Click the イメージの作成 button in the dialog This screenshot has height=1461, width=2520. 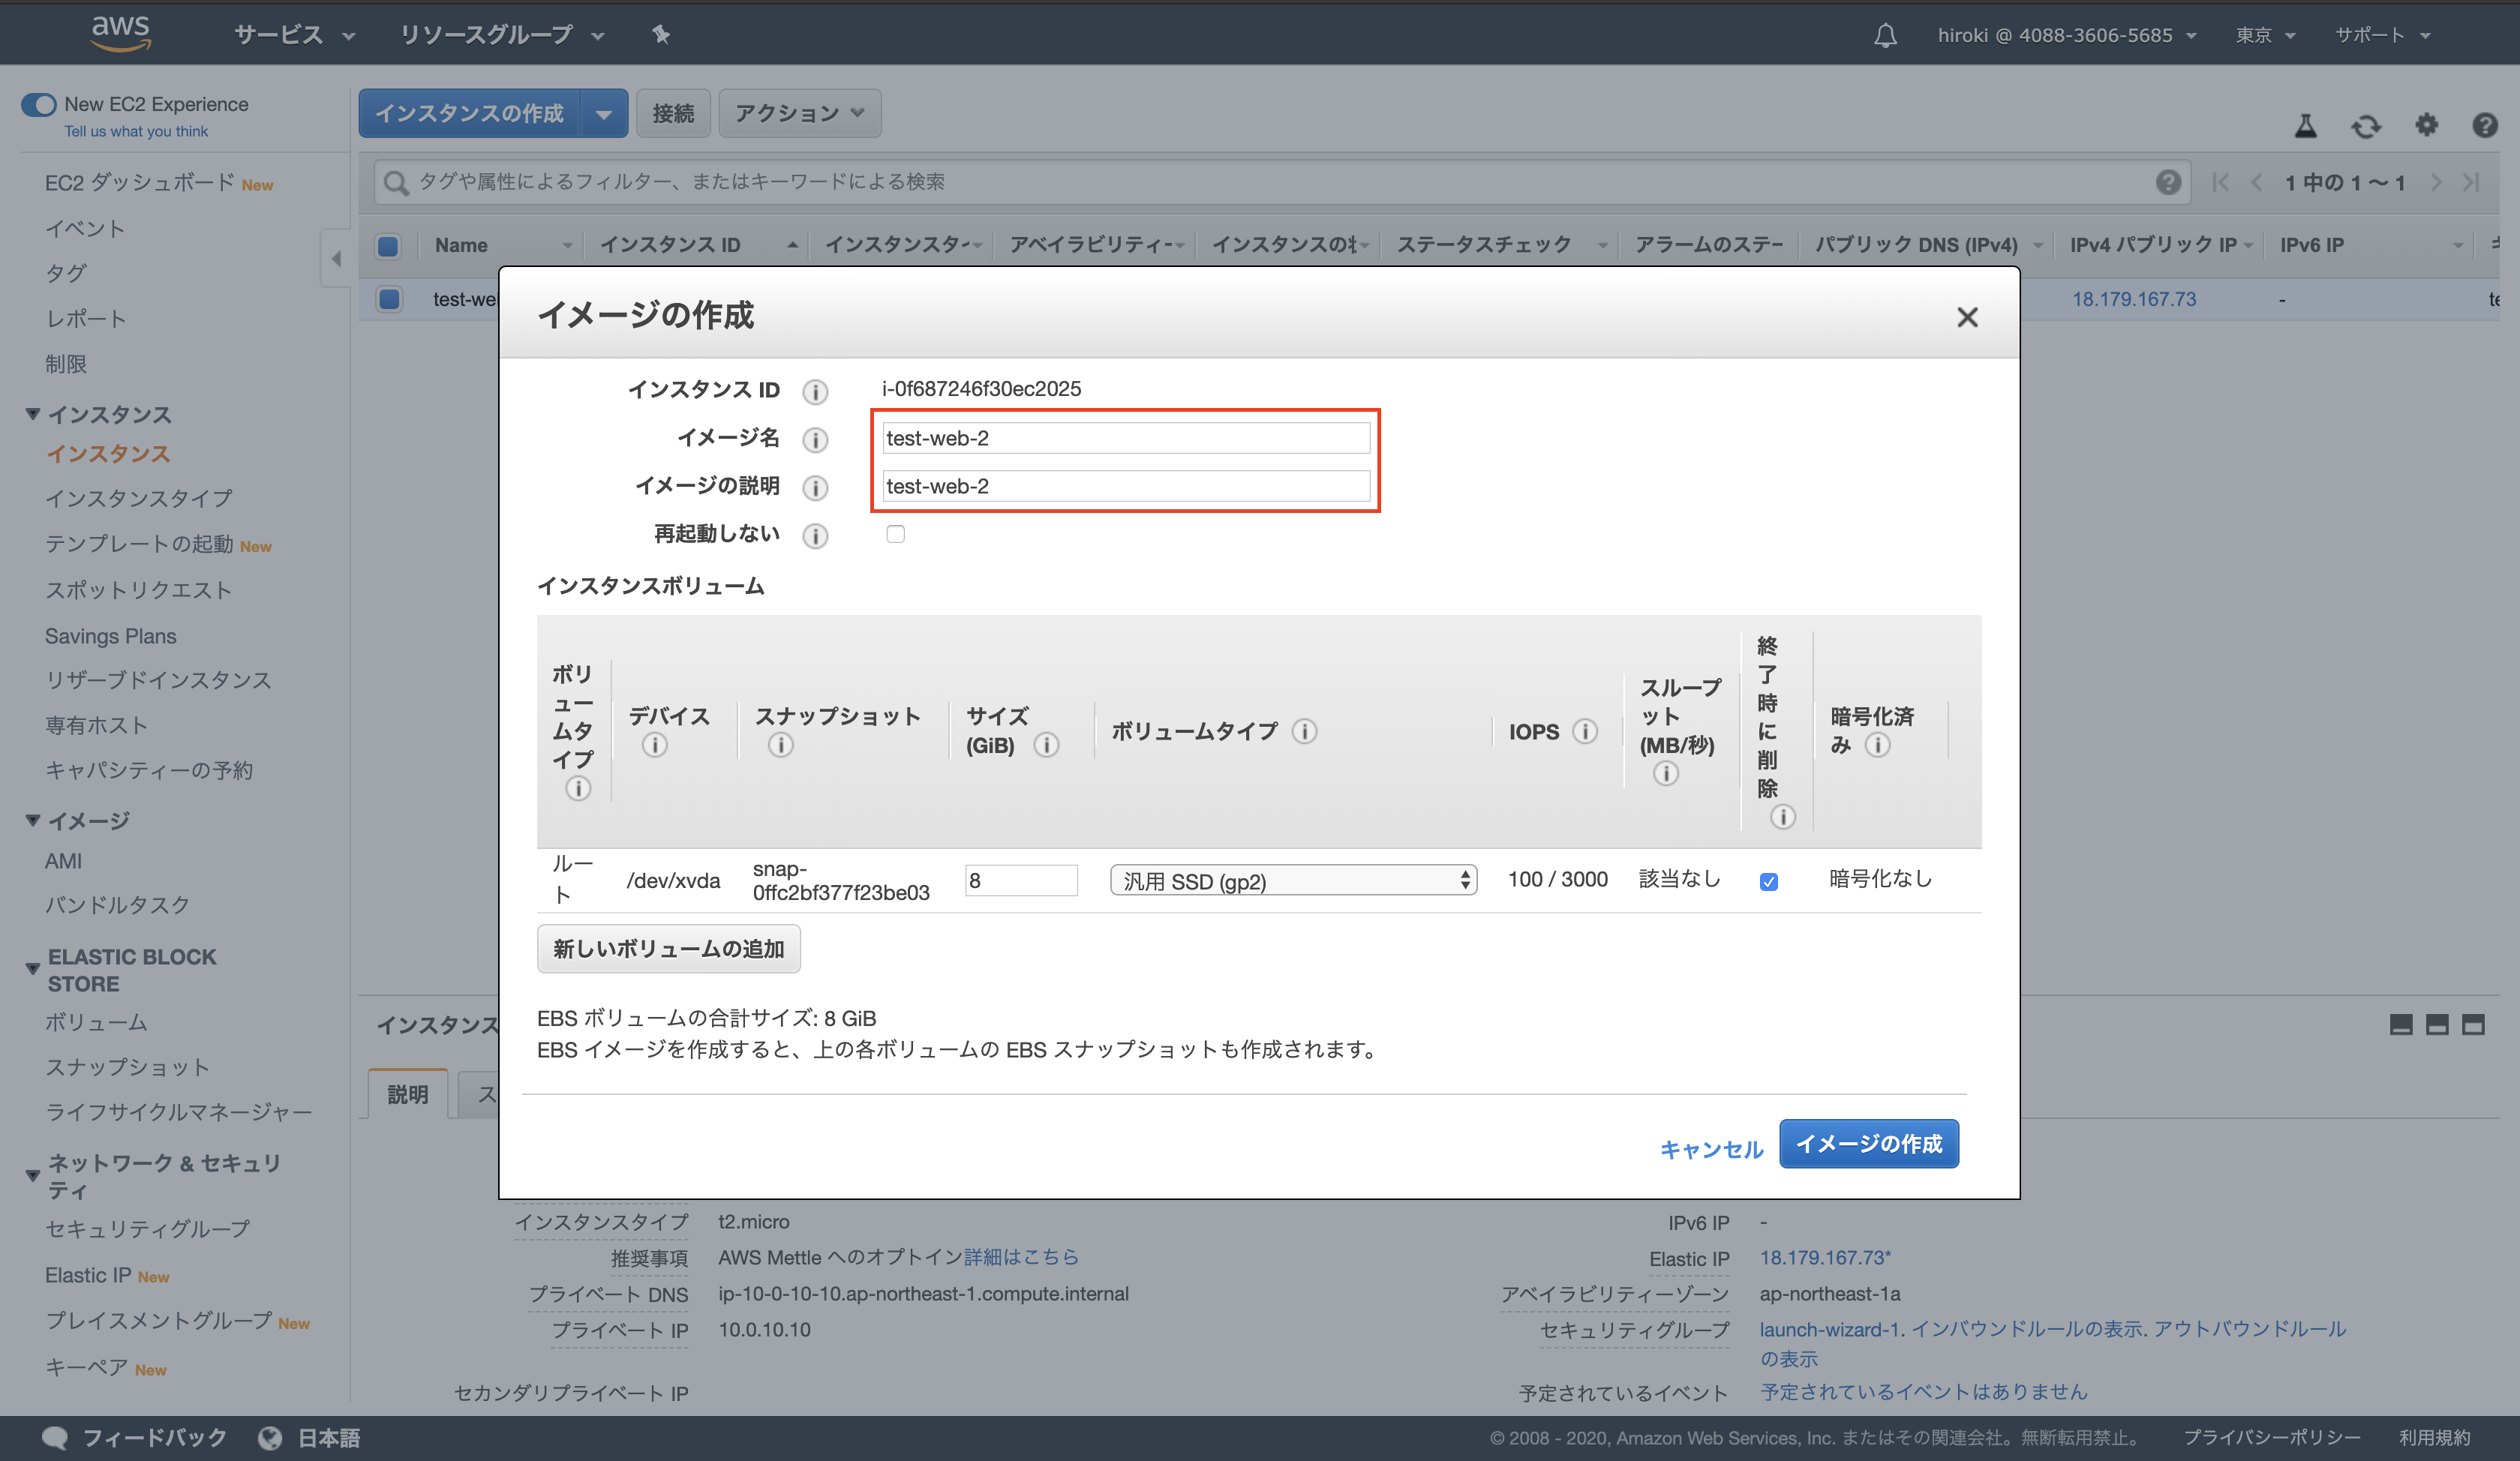[1868, 1144]
